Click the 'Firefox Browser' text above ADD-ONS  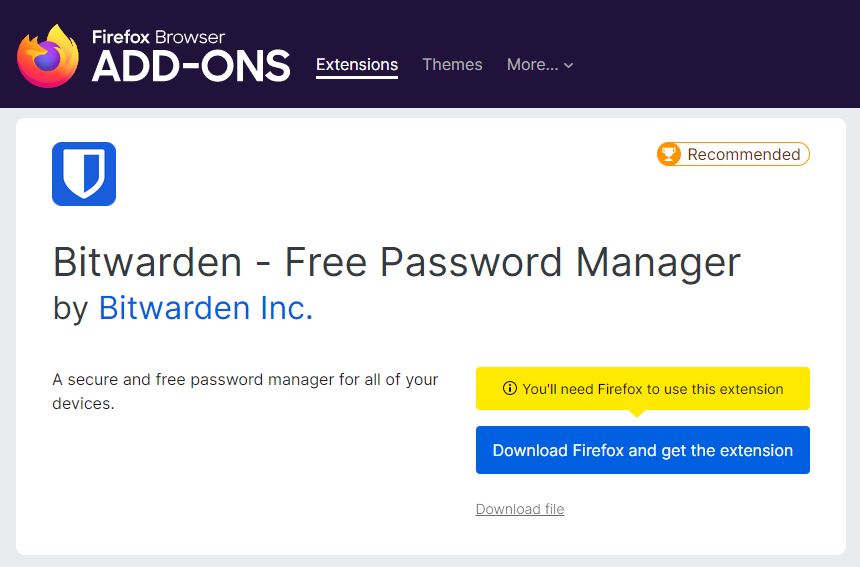click(x=158, y=37)
